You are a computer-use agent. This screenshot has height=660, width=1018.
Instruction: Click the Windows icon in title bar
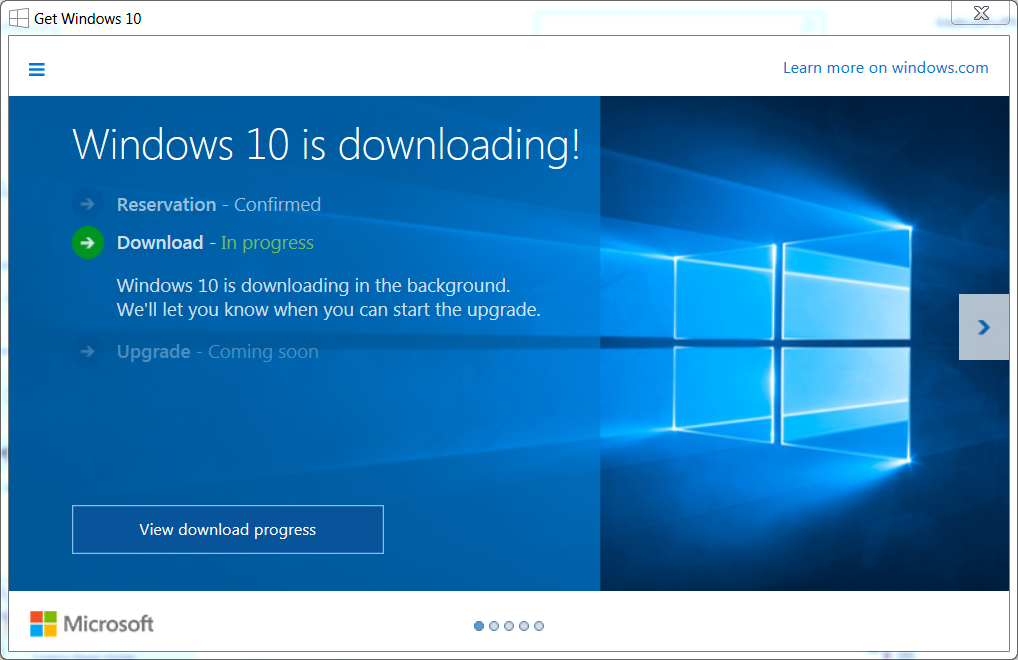(19, 18)
